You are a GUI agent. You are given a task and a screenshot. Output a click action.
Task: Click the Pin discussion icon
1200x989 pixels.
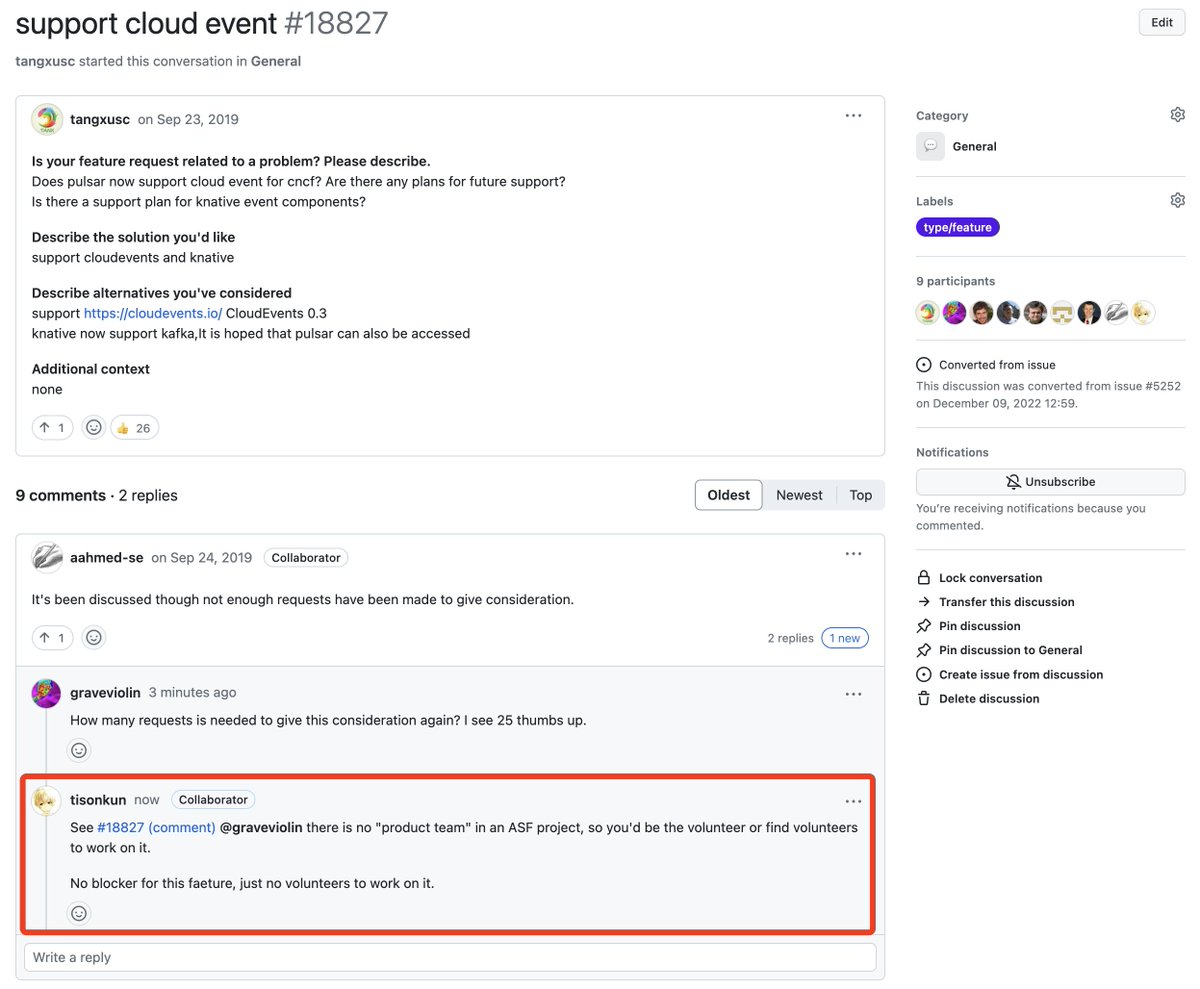925,625
